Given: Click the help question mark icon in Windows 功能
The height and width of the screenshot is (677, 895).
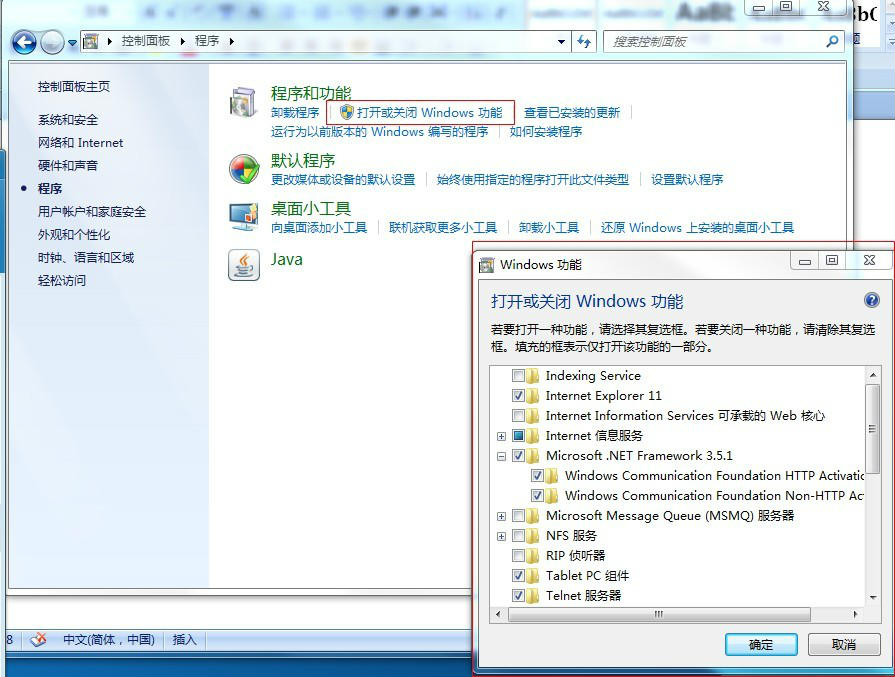Looking at the screenshot, I should click(x=872, y=300).
